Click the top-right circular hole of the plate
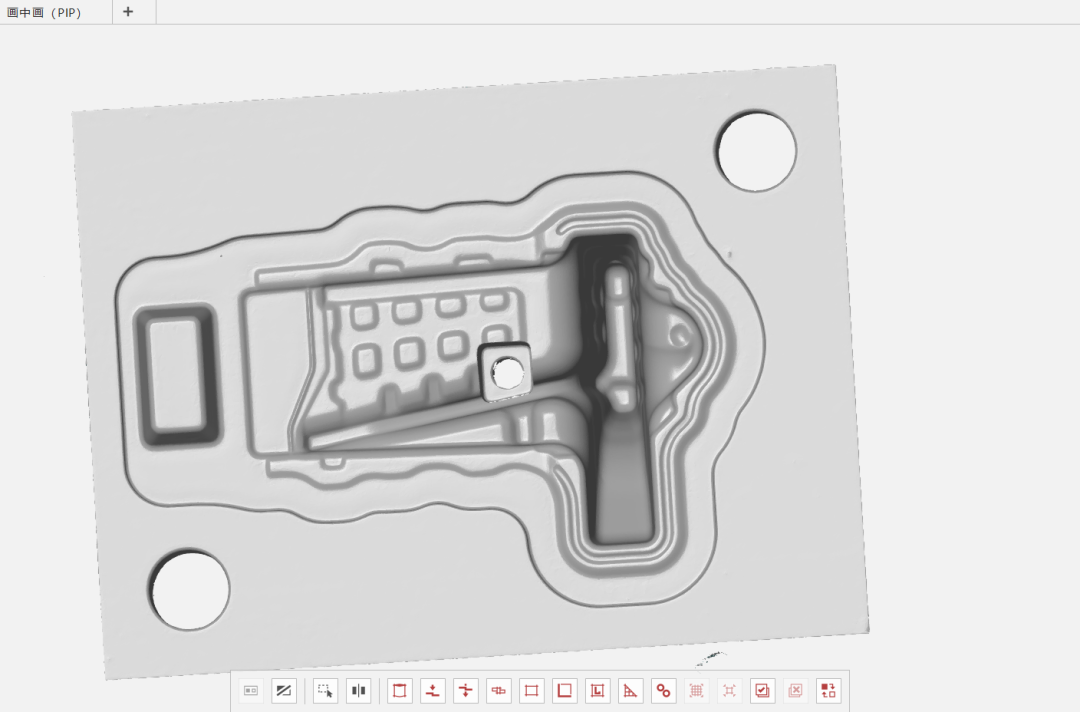Screen dimensions: 1080x712 coord(756,151)
